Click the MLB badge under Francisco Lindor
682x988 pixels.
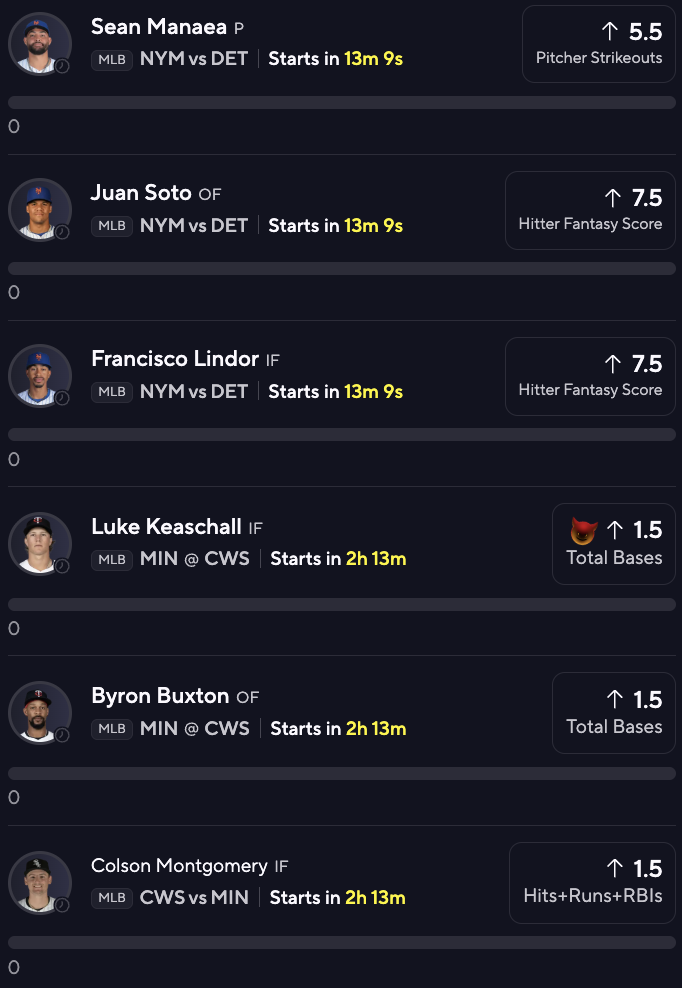point(112,392)
